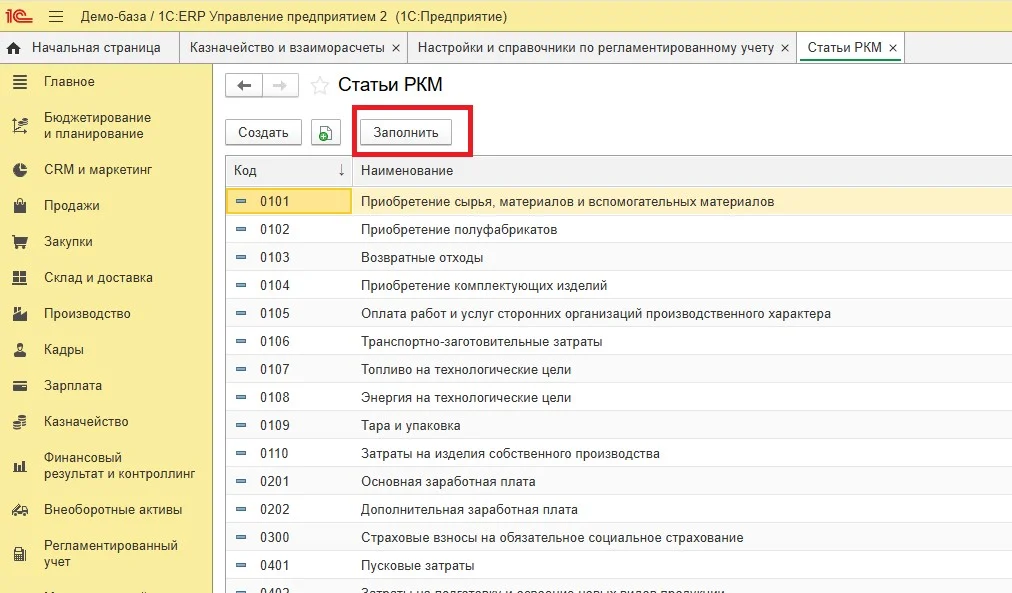Click the Кадры person icon

[x=20, y=350]
